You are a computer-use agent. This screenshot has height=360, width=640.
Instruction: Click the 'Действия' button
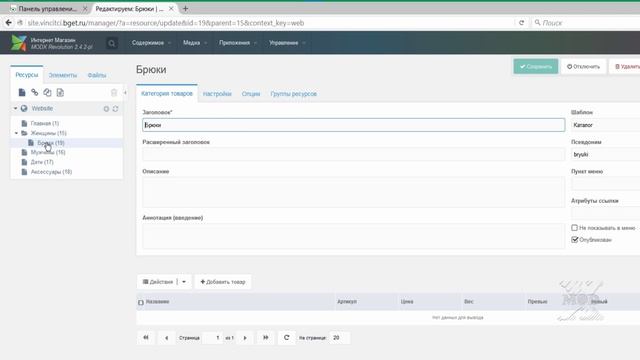(x=158, y=282)
